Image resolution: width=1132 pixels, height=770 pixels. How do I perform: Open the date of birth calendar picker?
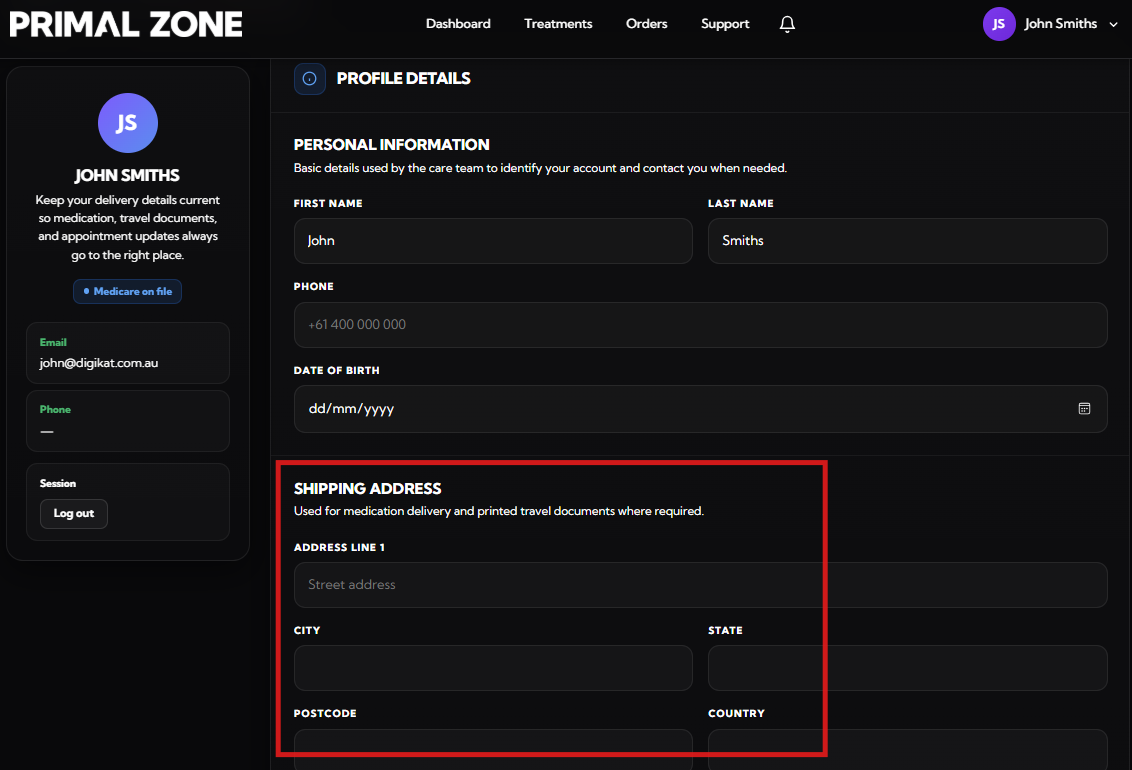(x=1084, y=409)
